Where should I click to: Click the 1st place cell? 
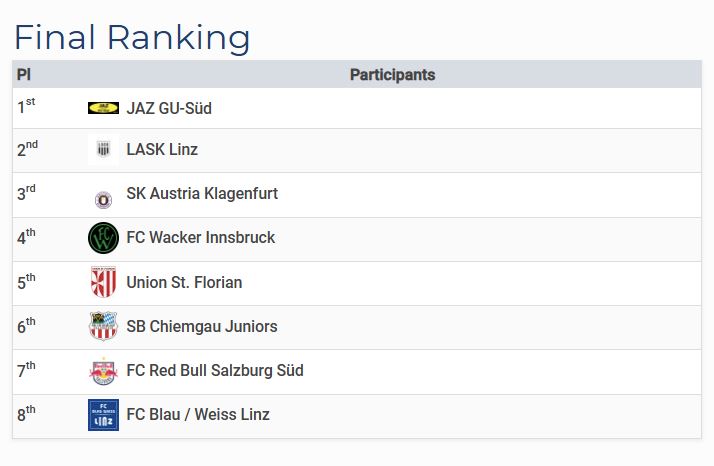point(26,106)
